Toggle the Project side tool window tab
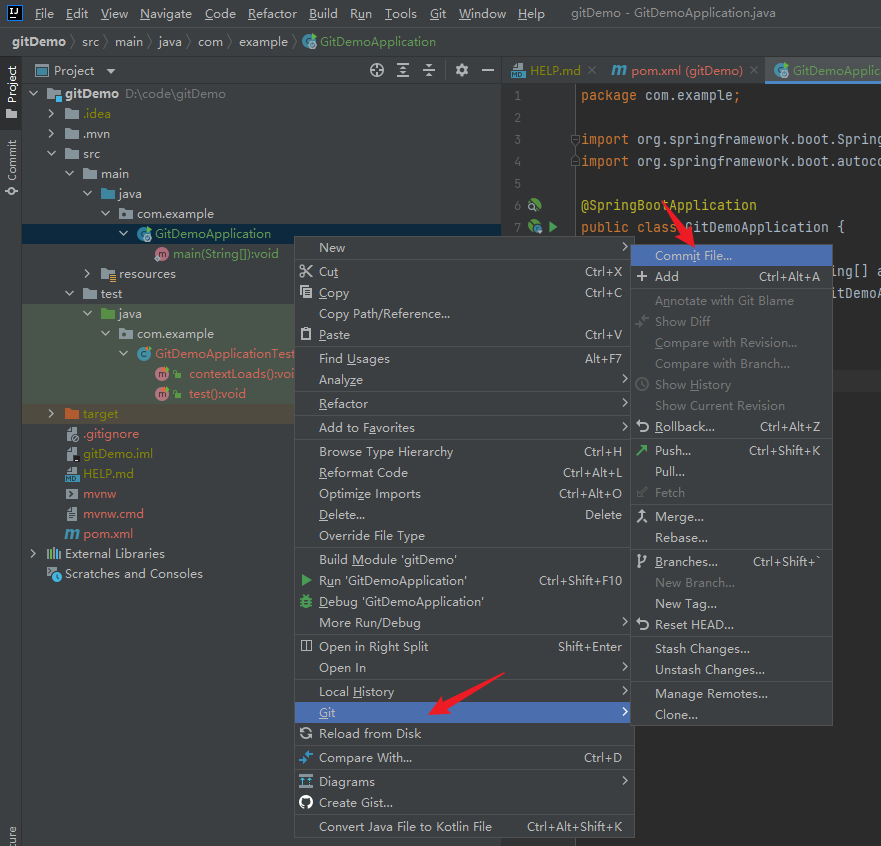The image size is (881, 846). point(11,91)
